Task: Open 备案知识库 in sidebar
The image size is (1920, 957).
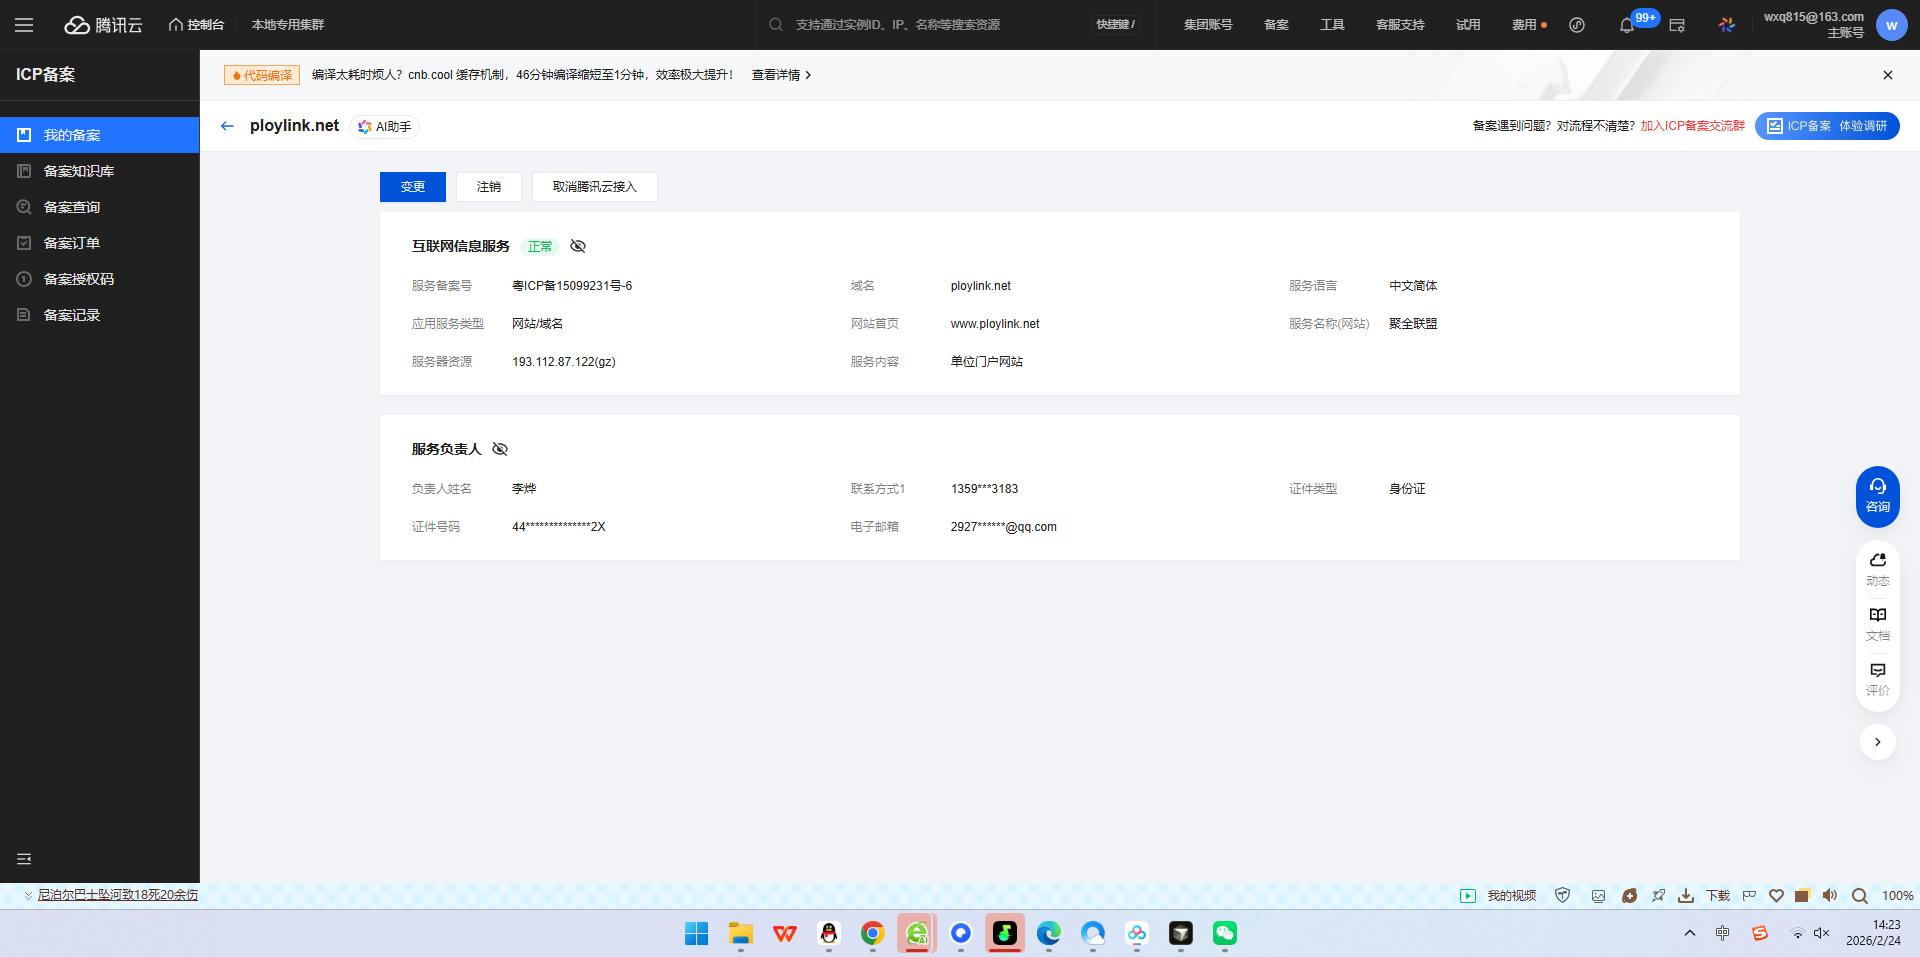Action: (x=100, y=171)
